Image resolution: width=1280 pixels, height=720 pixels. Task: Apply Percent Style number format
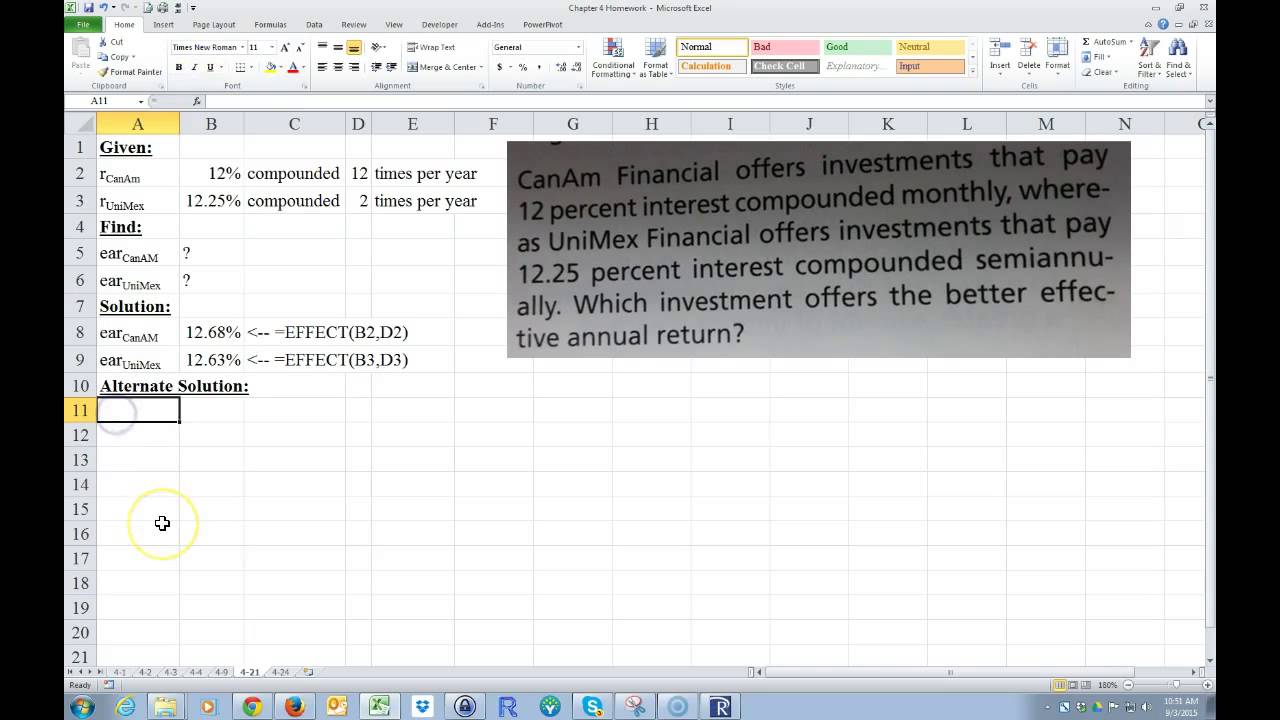click(522, 67)
